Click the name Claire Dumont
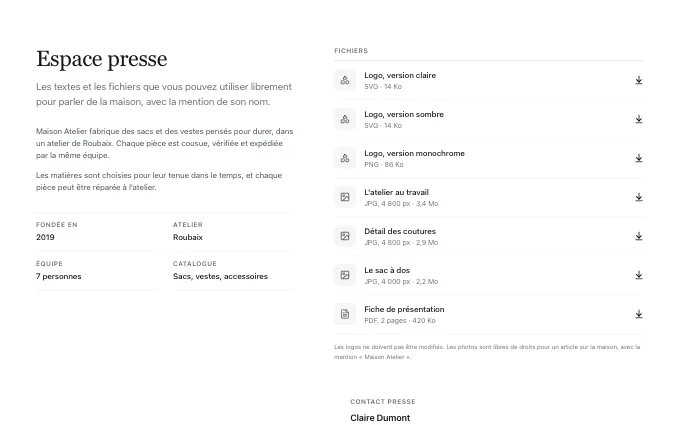This screenshot has height=425, width=680. [x=380, y=418]
